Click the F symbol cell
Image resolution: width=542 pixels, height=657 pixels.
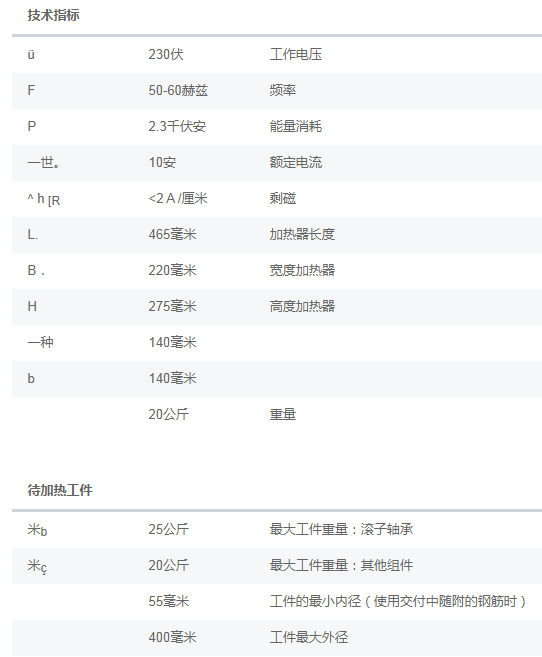31,91
